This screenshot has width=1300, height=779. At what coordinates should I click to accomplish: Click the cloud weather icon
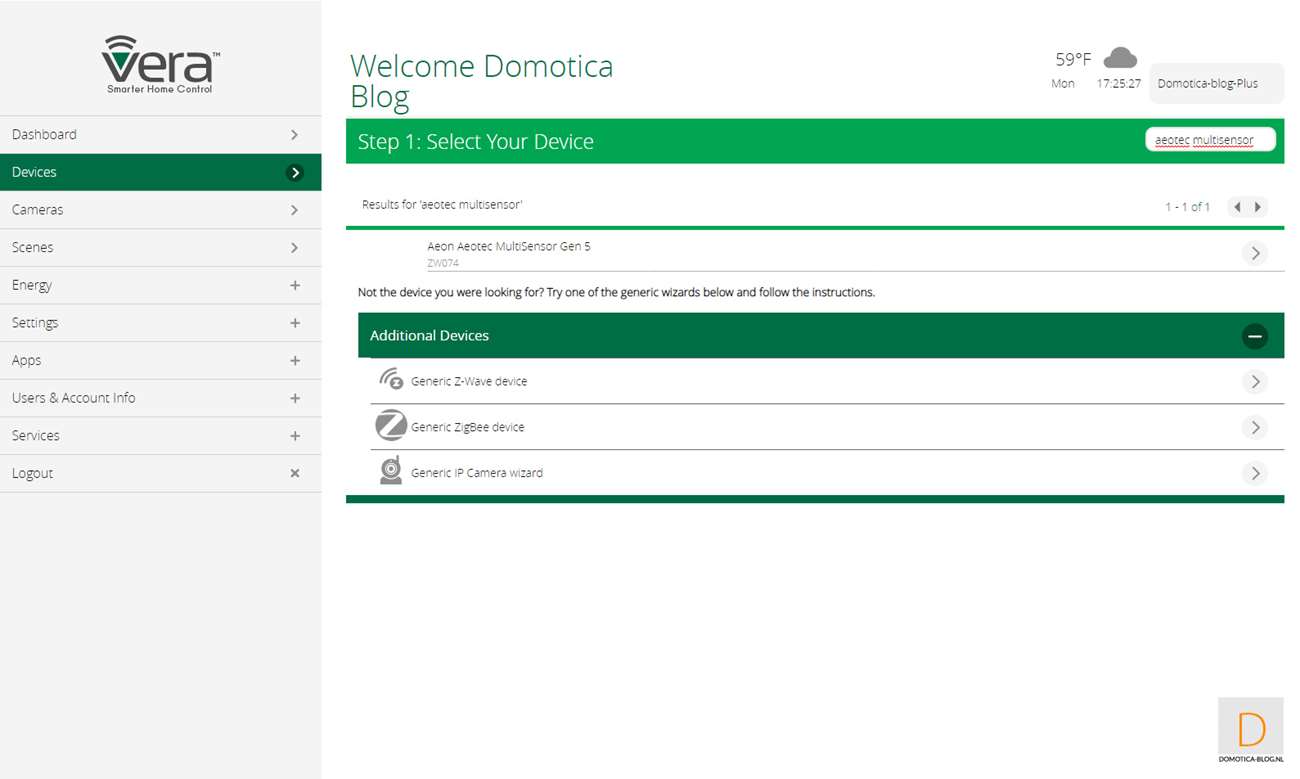pos(1119,58)
